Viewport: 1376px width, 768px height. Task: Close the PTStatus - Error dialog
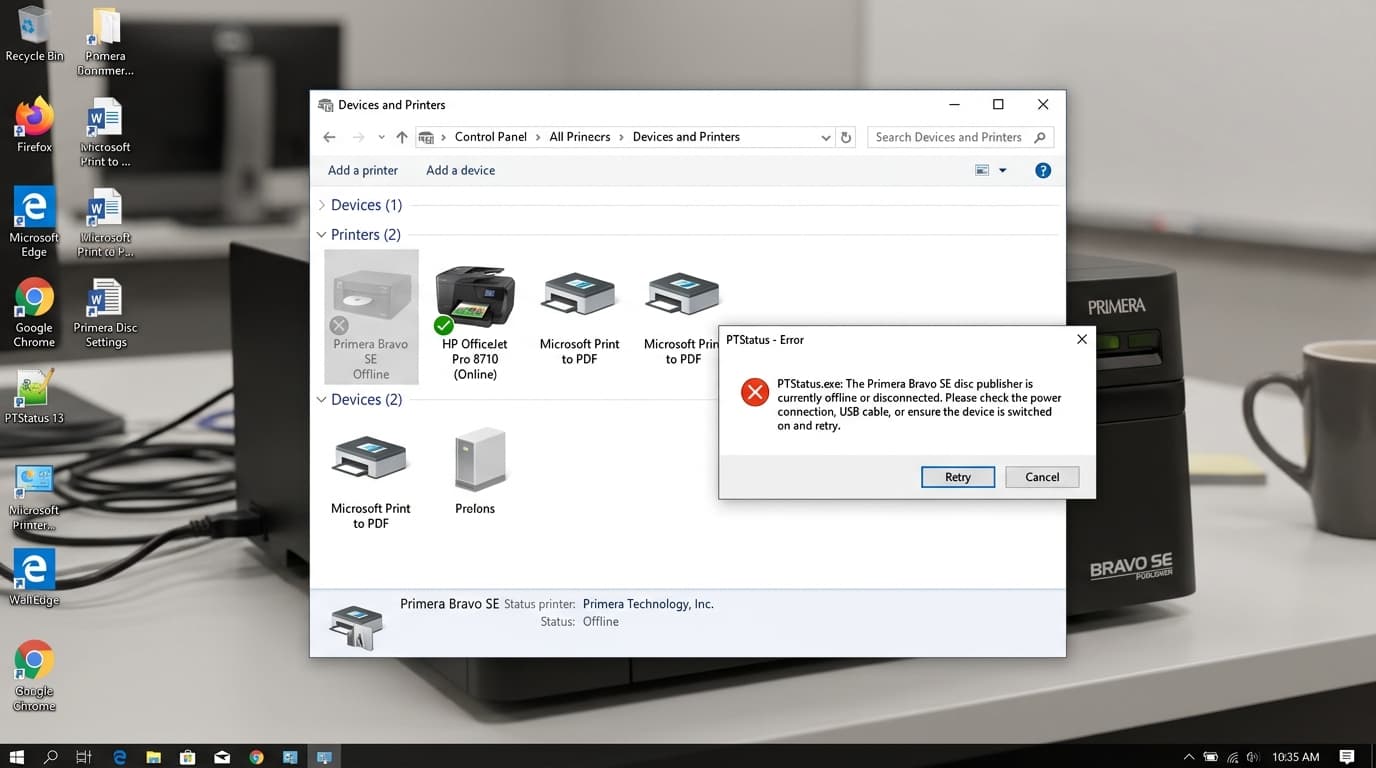[x=1081, y=340]
